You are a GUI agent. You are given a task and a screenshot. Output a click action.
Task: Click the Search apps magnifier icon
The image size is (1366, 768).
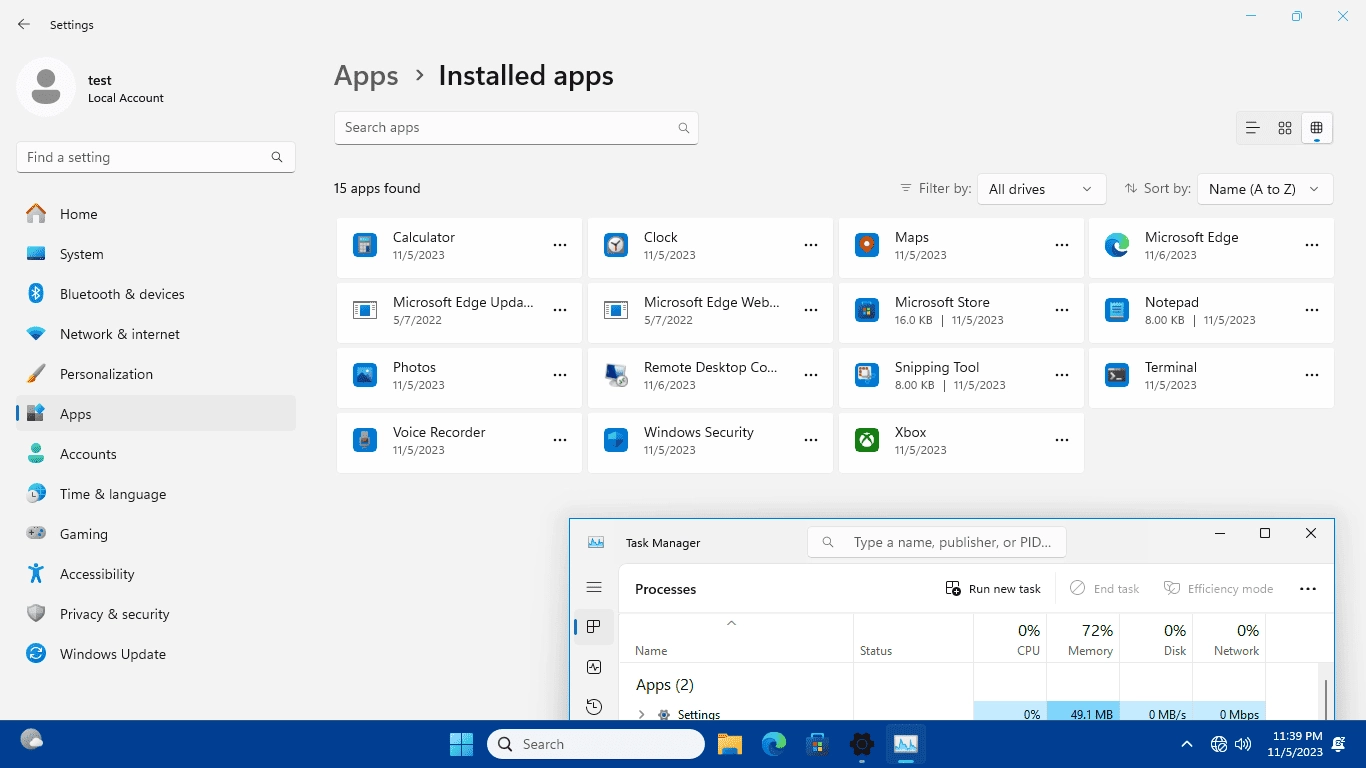click(684, 128)
